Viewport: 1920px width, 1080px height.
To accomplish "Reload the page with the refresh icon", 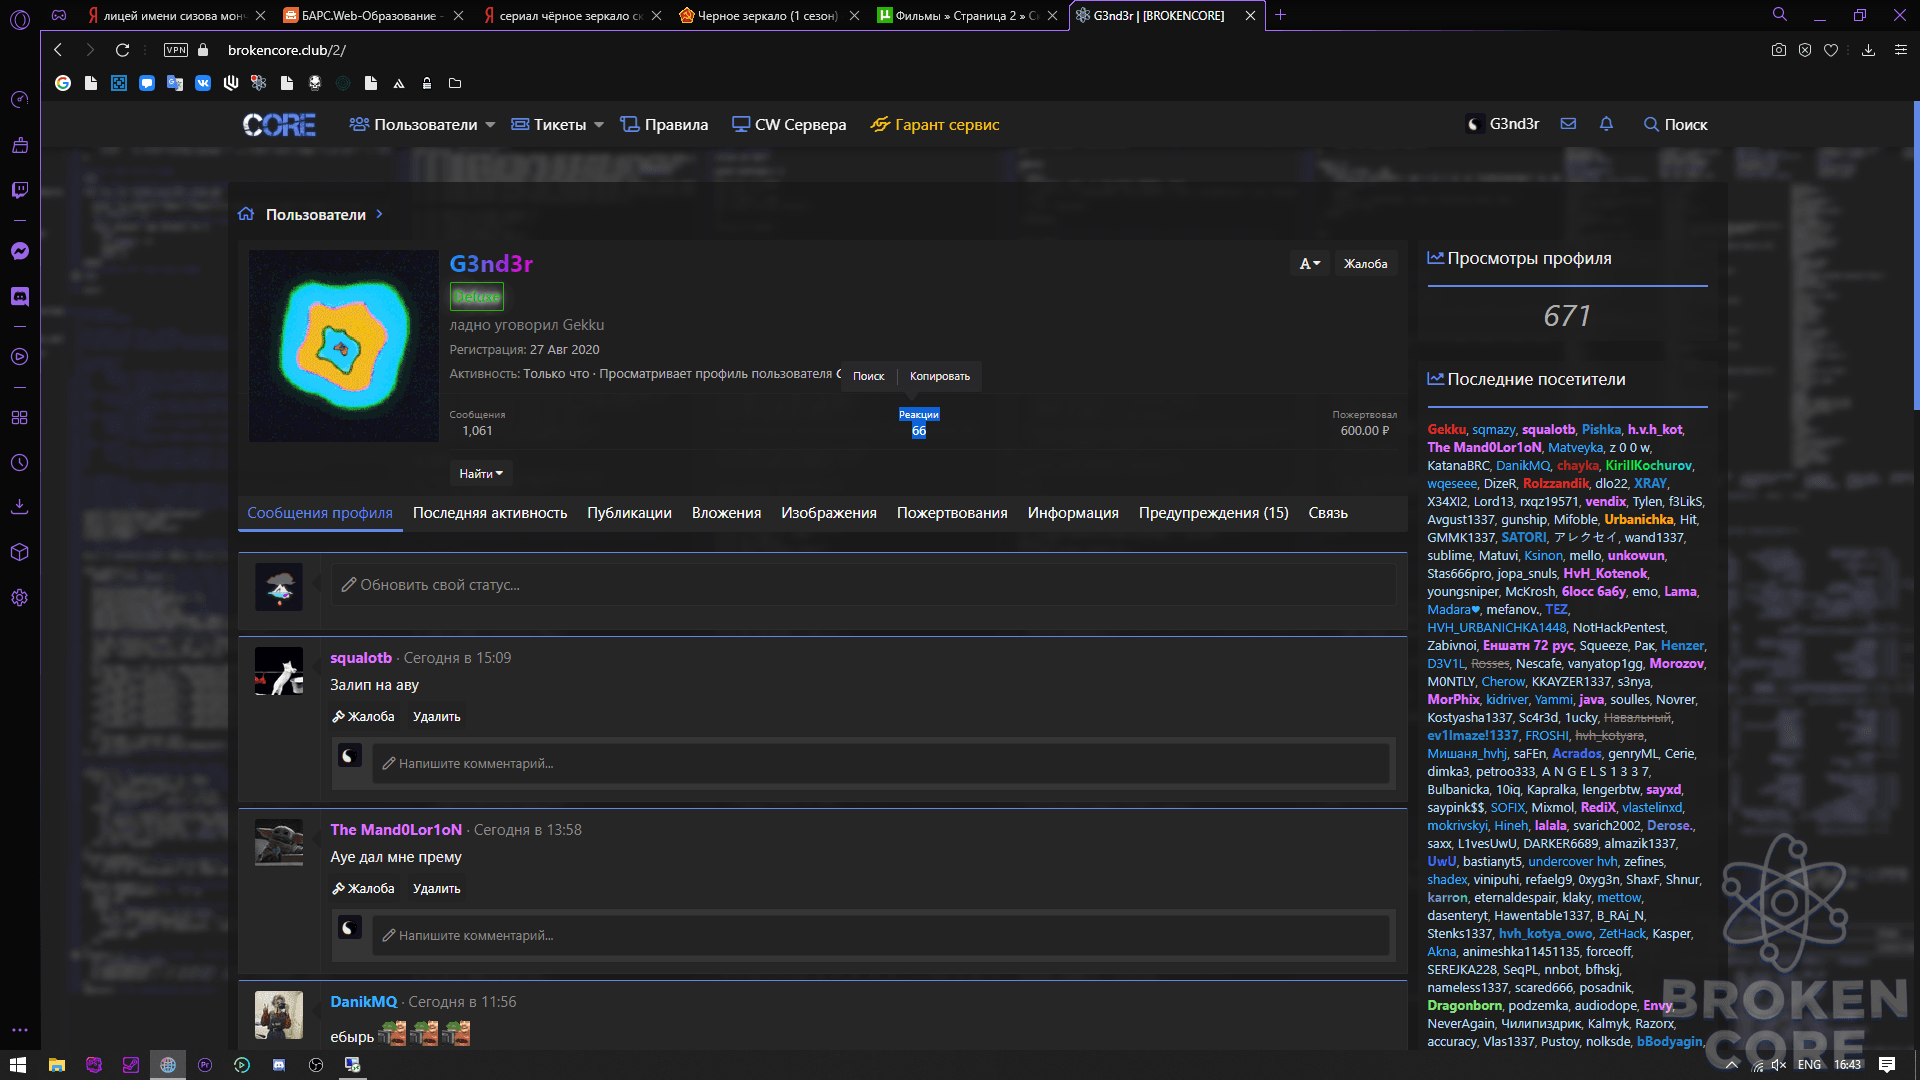I will tap(122, 50).
